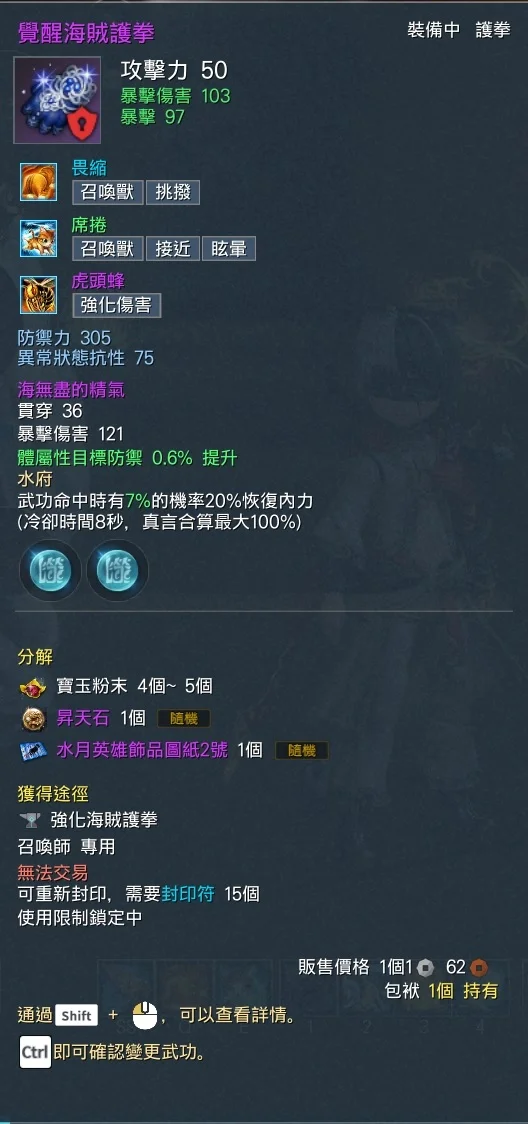Click the 畏縮 skill icon
The width and height of the screenshot is (528, 1124).
39,182
